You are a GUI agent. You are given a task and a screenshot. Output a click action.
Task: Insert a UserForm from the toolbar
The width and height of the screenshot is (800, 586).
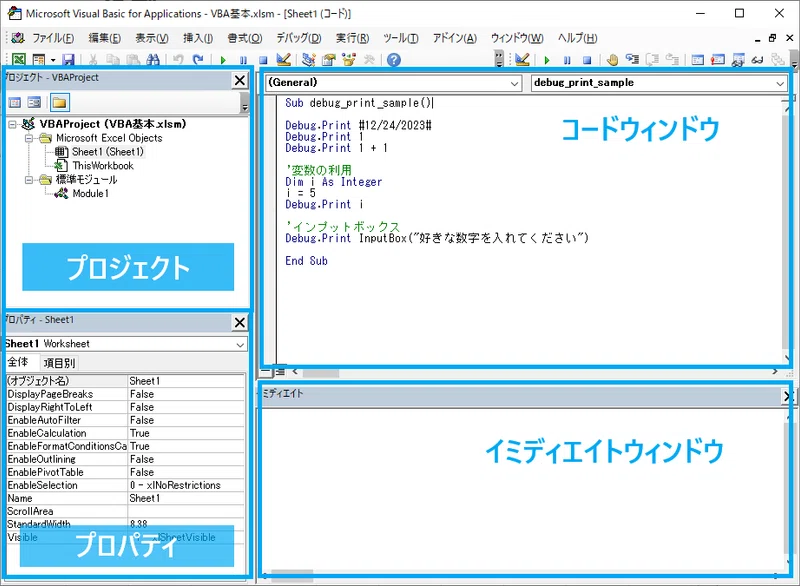[39, 60]
